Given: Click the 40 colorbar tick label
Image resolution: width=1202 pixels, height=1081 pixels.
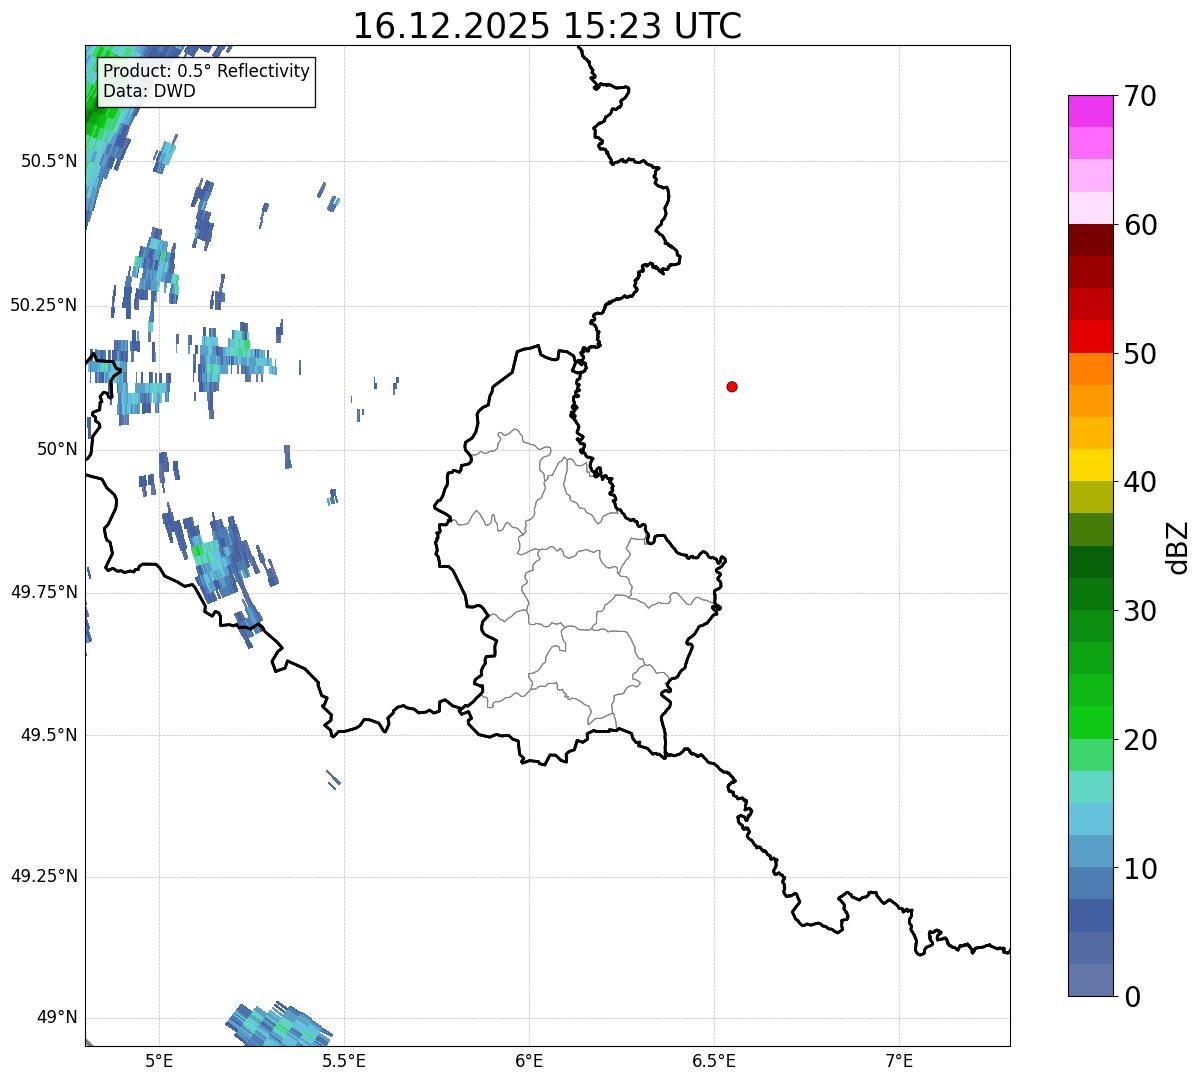Looking at the screenshot, I should (1140, 482).
